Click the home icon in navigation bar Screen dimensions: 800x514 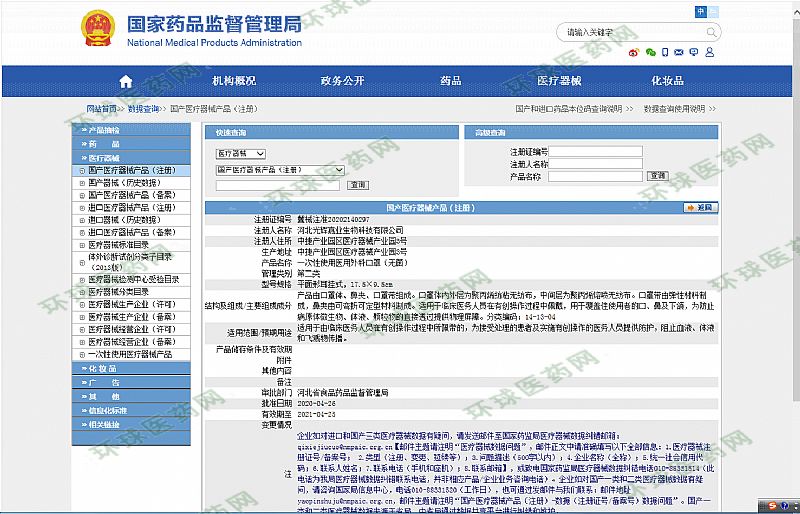click(125, 81)
